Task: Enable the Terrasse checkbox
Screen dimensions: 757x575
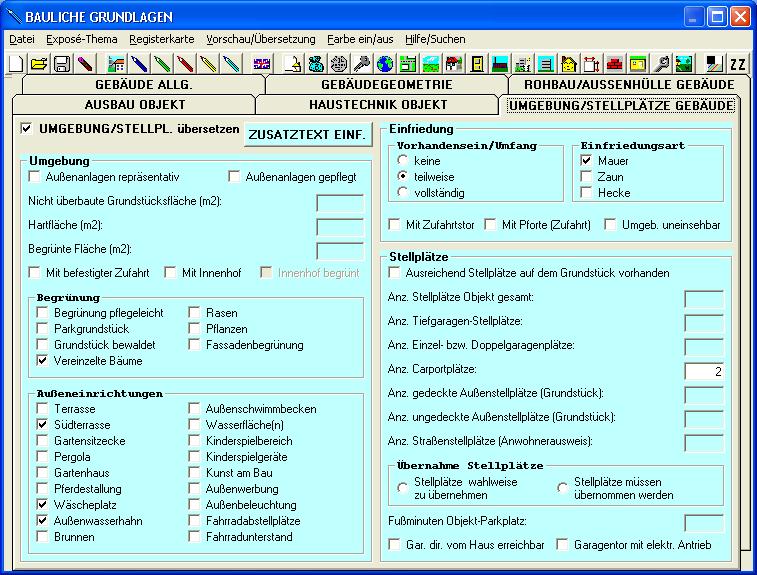Action: 43,409
